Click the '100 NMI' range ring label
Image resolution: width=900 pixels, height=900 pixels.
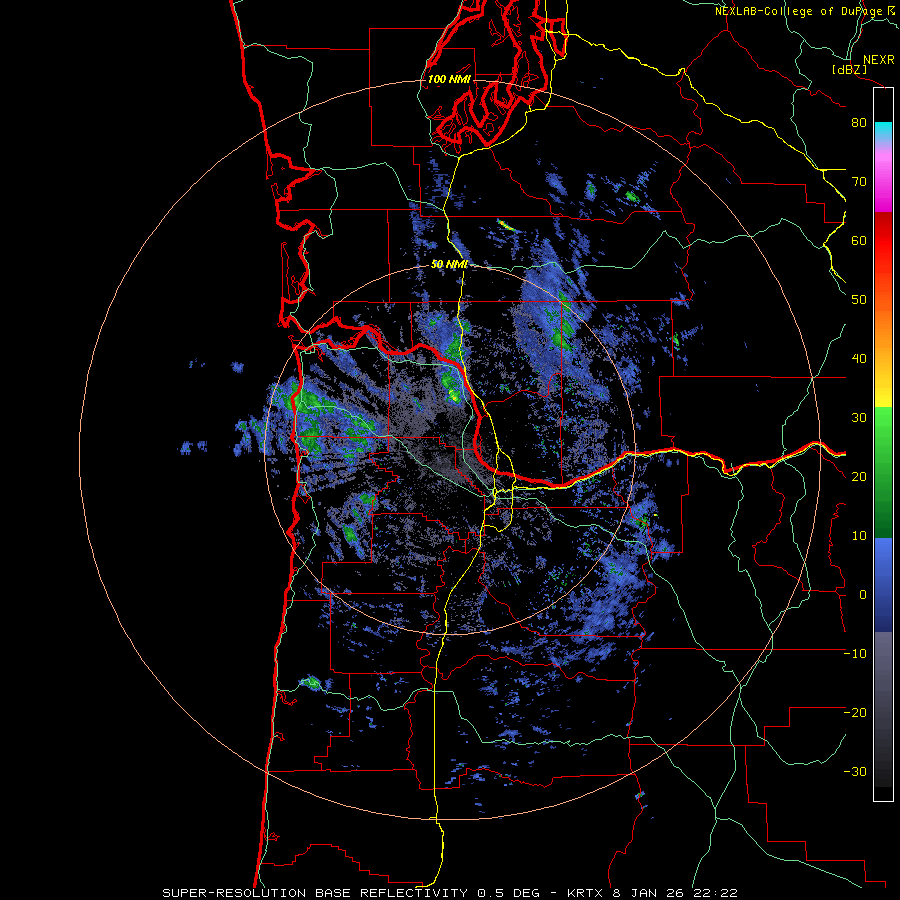coord(449,79)
